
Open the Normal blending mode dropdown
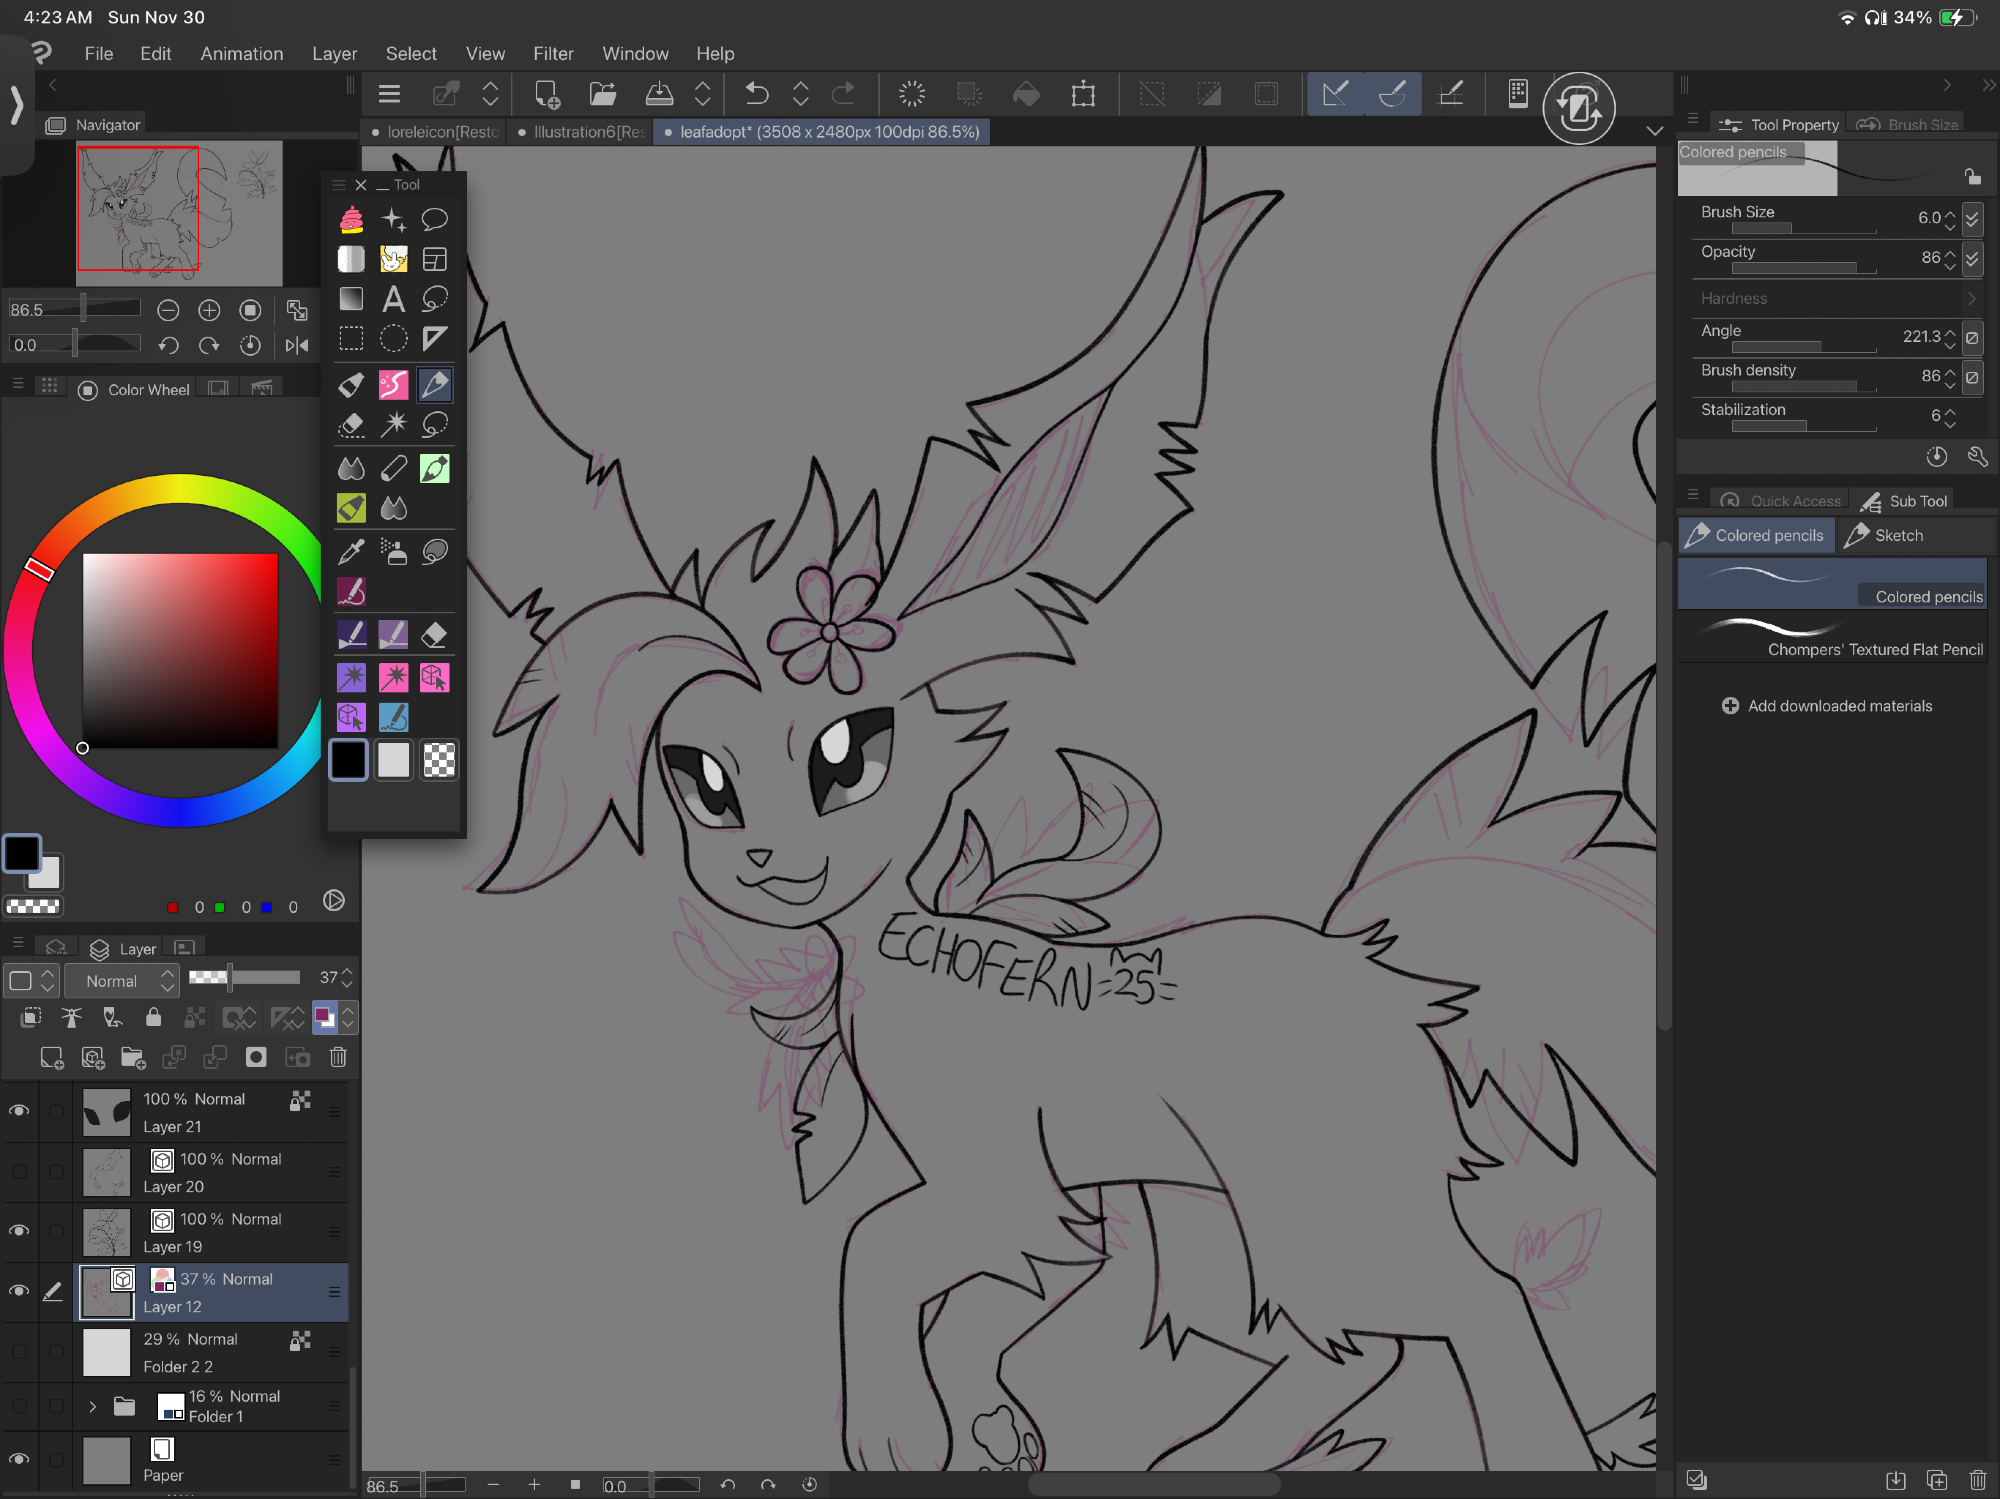[x=121, y=980]
